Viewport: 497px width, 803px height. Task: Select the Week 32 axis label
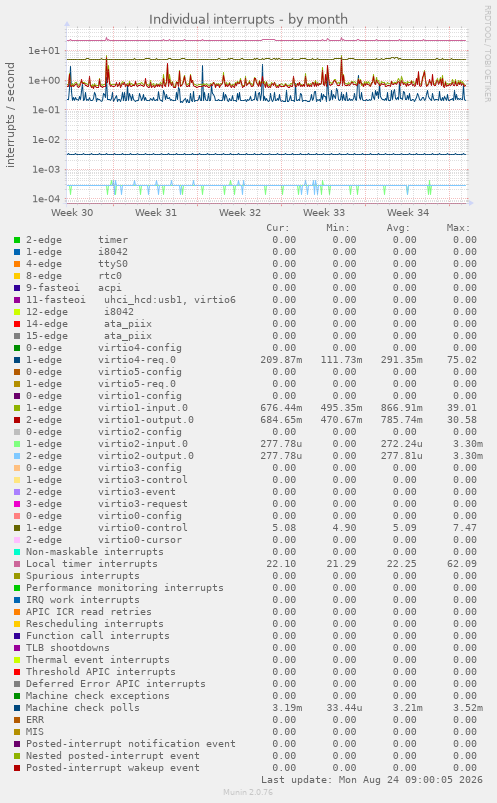(240, 213)
